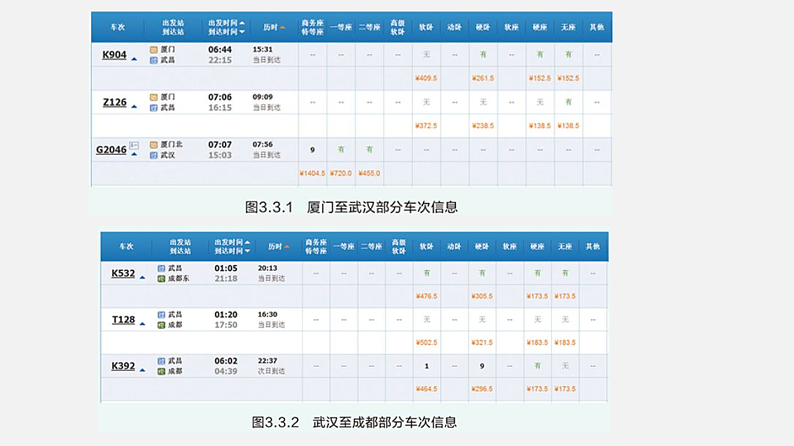Sort by 到达时间 arrow in 武汉至成都 table
This screenshot has width=794, height=446.
click(247, 251)
